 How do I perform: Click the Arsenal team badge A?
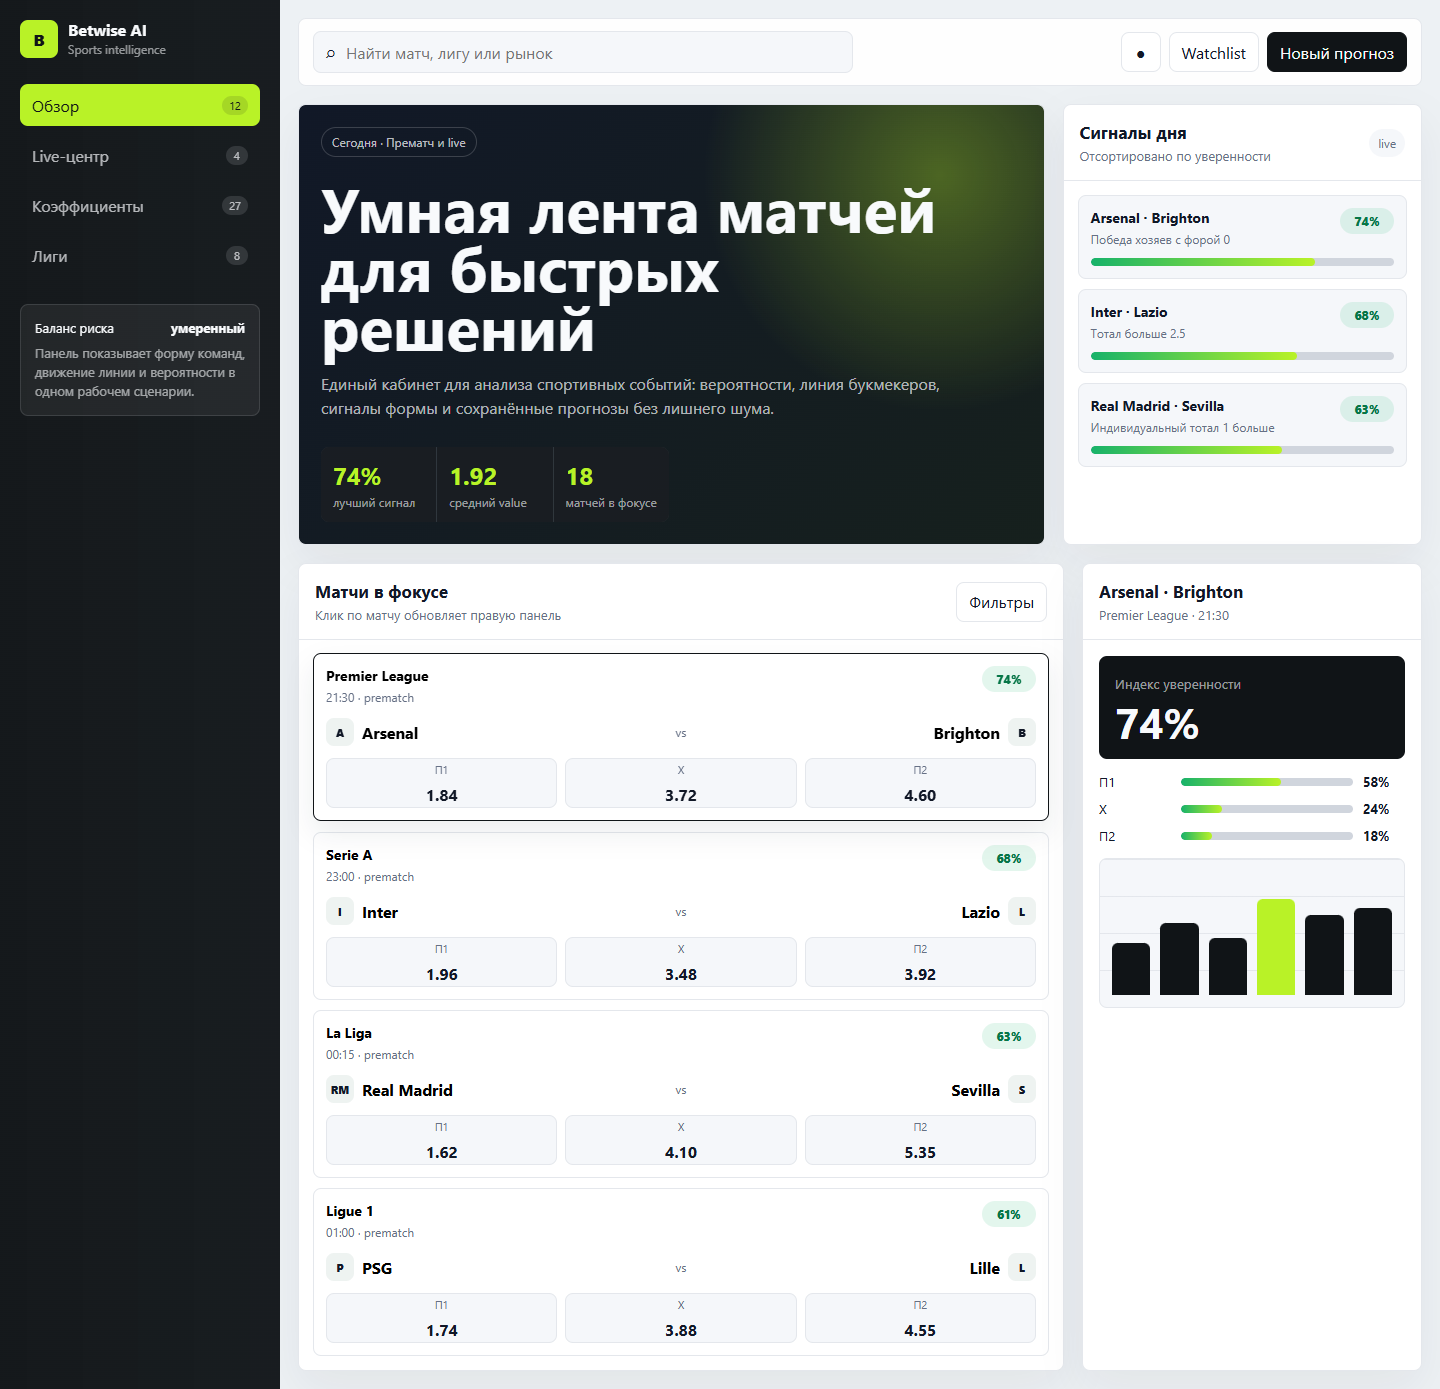click(340, 733)
